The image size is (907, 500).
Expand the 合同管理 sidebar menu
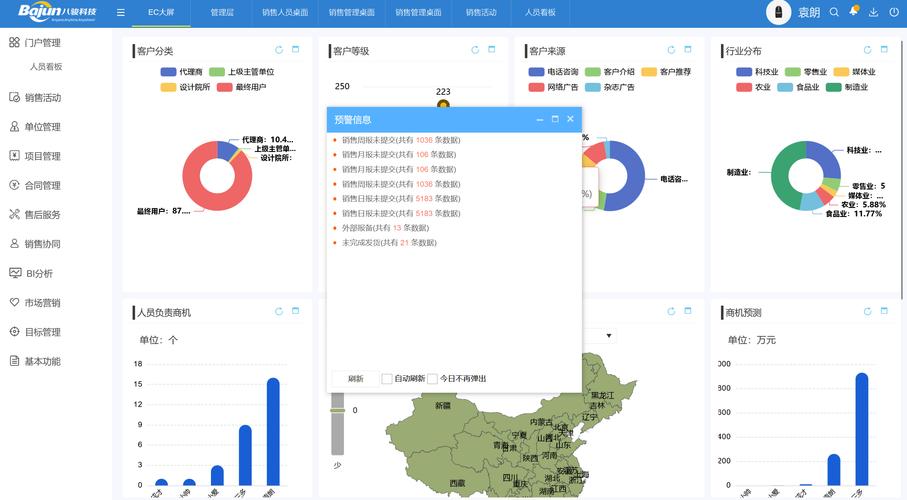(42, 185)
